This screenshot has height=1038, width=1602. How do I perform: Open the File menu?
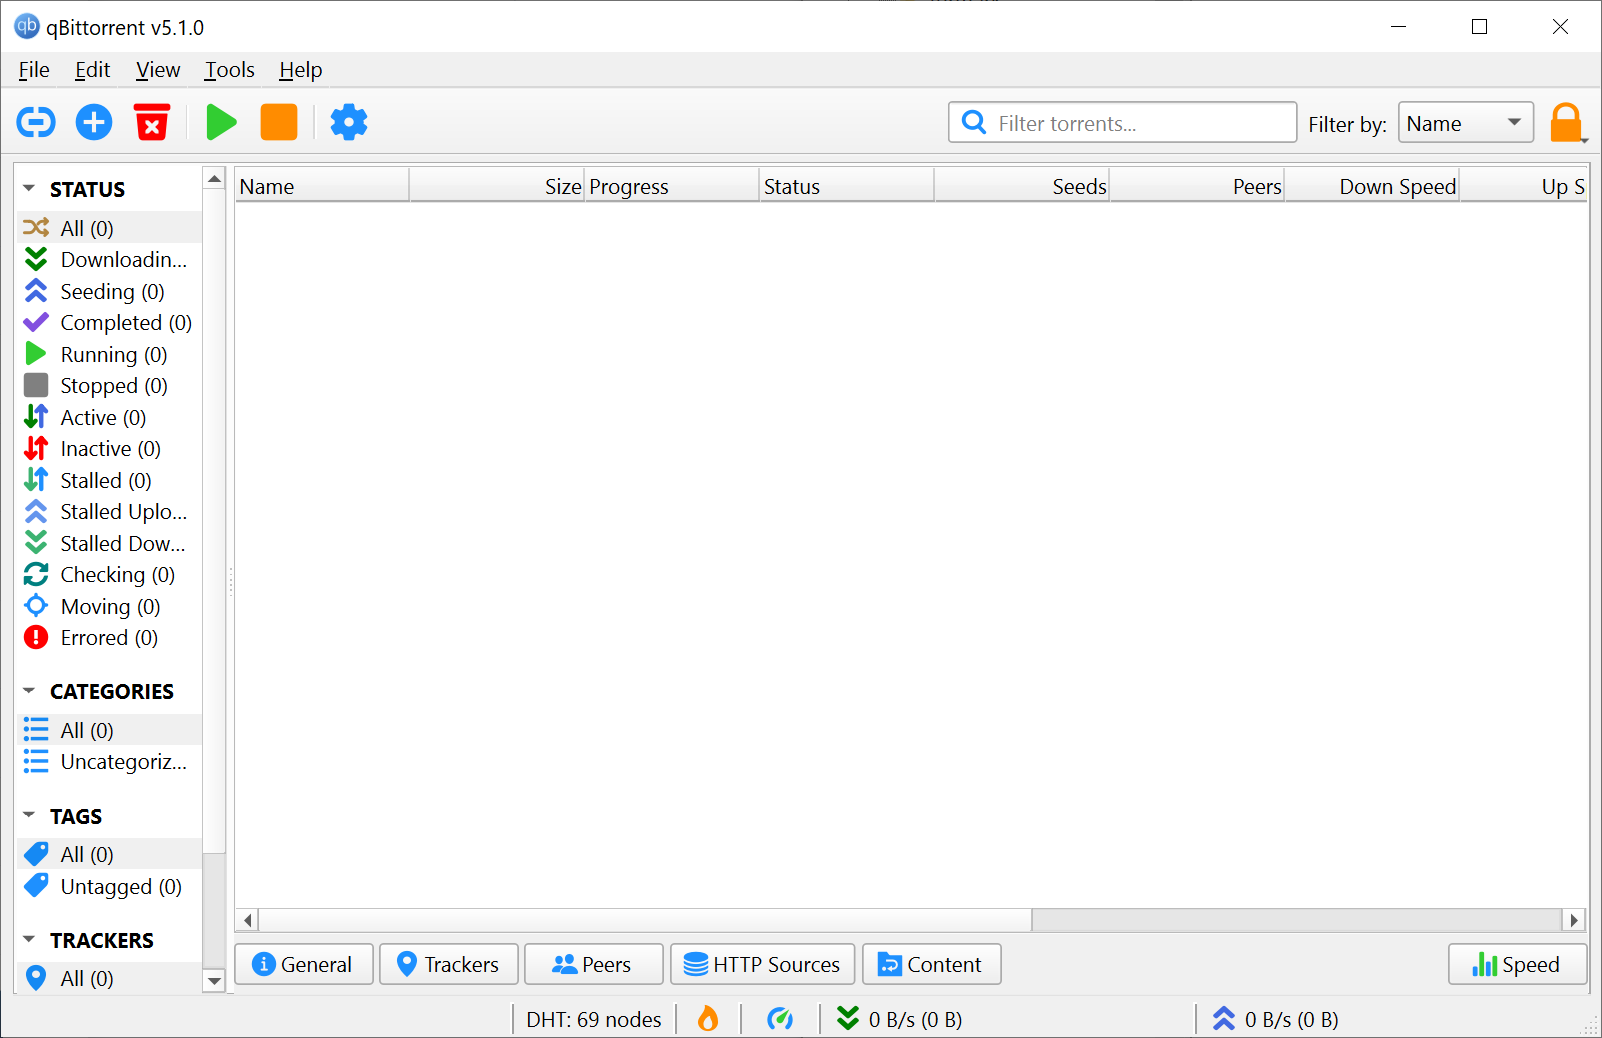coord(34,70)
